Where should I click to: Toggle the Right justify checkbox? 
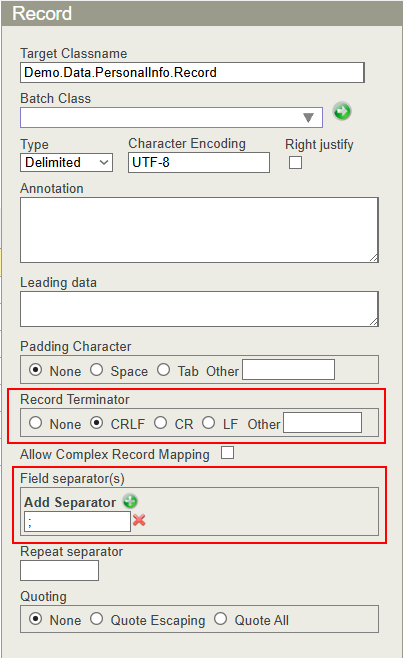295,162
